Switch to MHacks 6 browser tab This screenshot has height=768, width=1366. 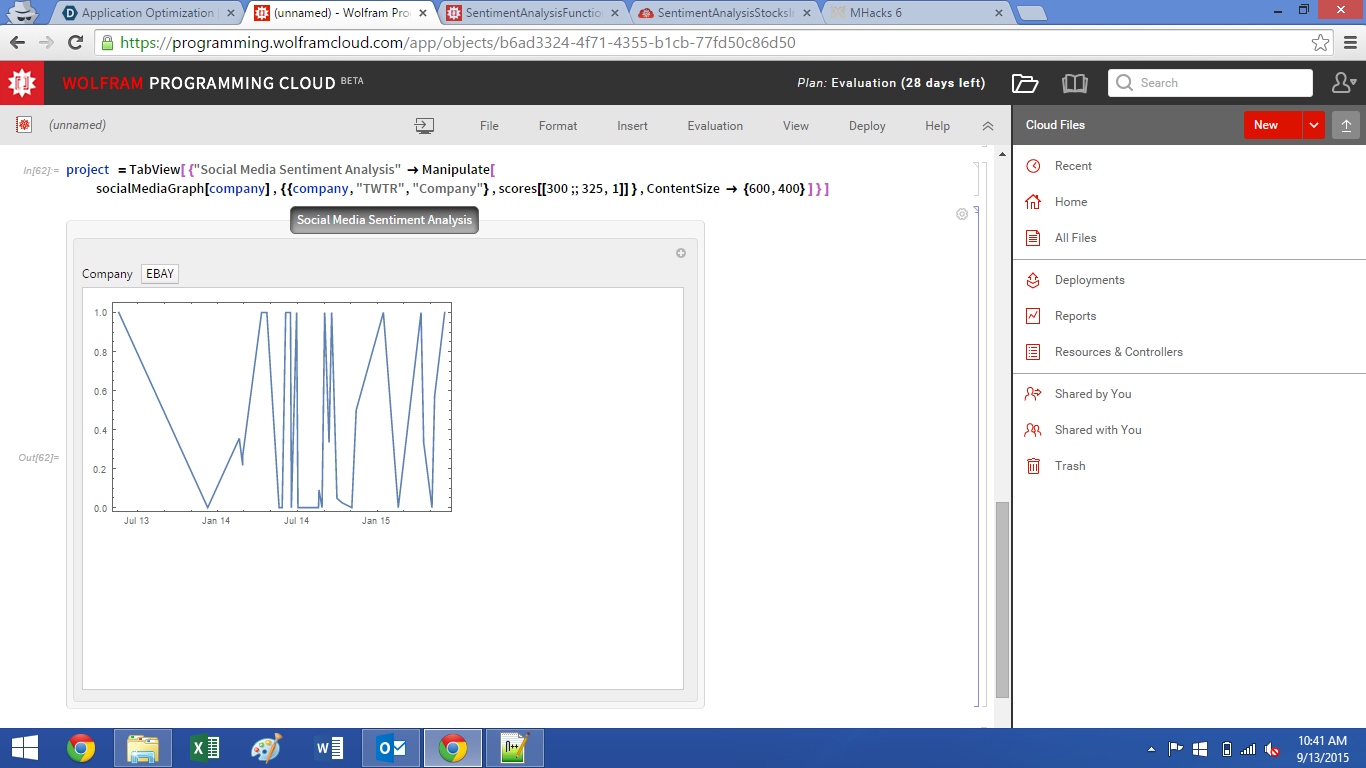tap(917, 13)
